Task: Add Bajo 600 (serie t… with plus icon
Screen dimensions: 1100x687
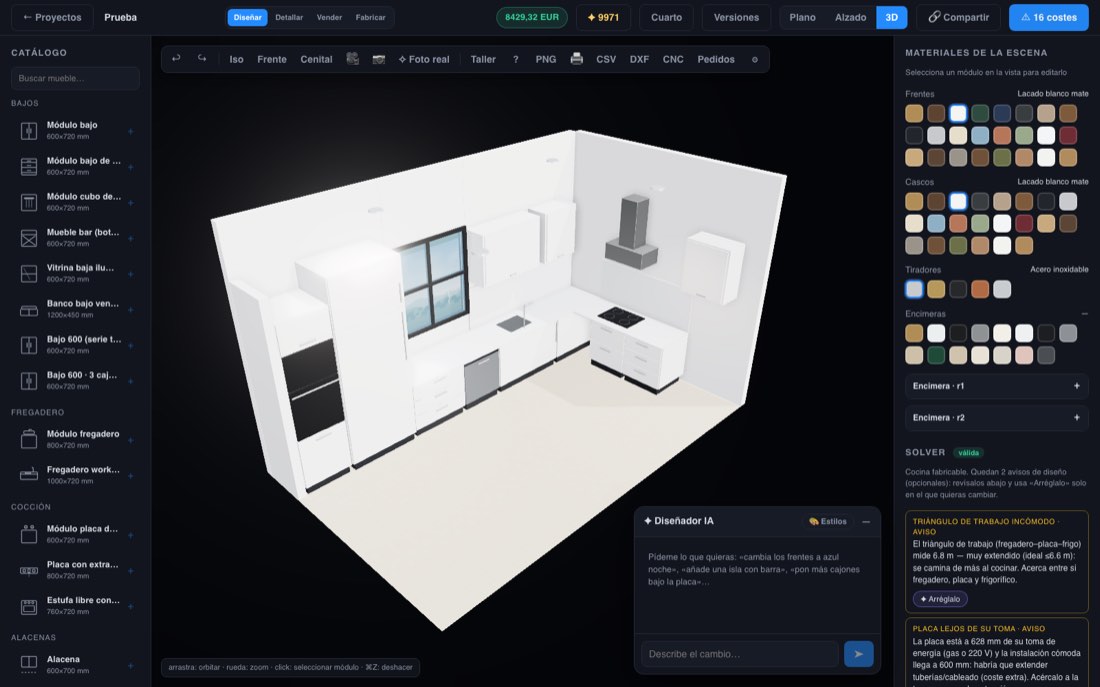Action: point(130,345)
